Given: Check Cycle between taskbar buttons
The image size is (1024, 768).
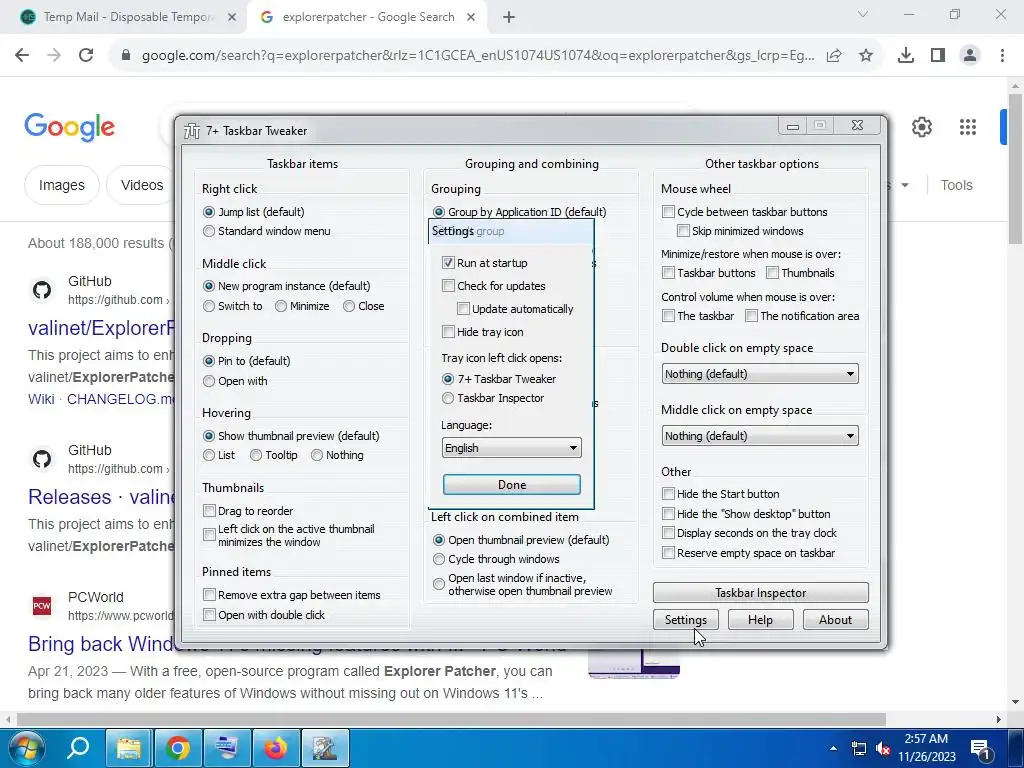Looking at the screenshot, I should [x=668, y=212].
